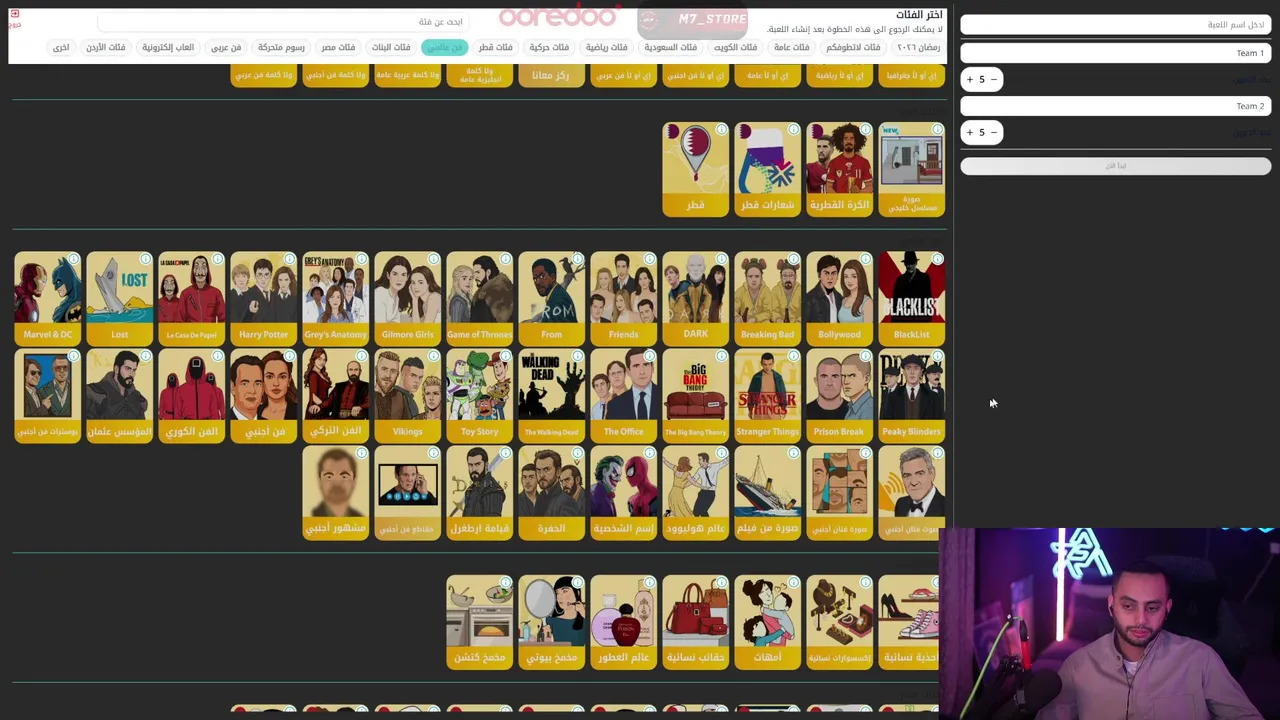
Task: Show info for the شعارات قطر card
Action: click(793, 129)
